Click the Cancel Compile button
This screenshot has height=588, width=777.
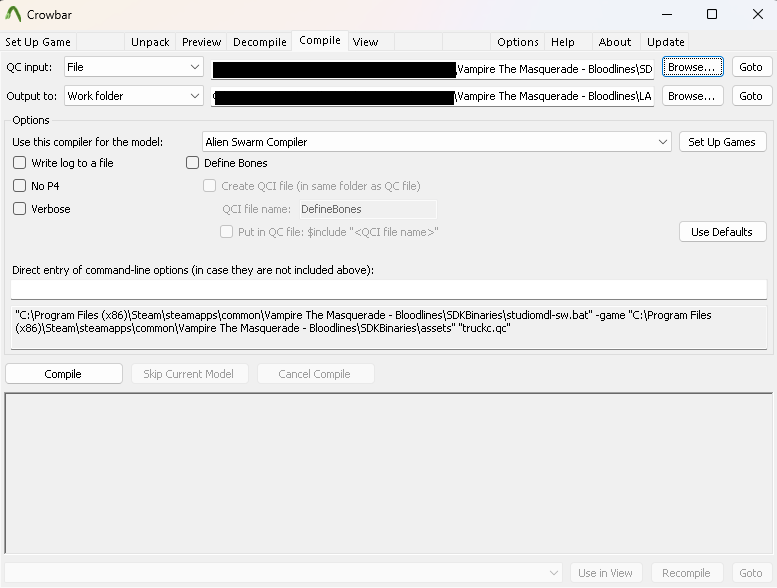coord(315,374)
